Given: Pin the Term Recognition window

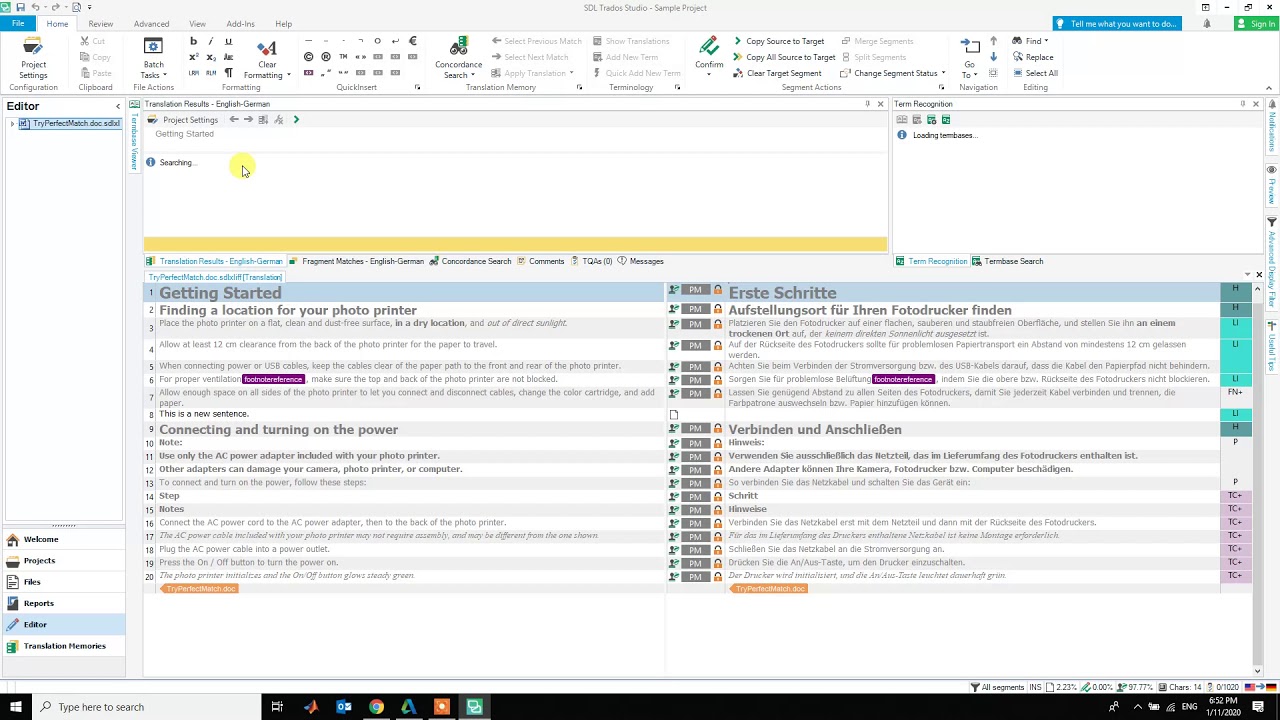Looking at the screenshot, I should point(1242,104).
